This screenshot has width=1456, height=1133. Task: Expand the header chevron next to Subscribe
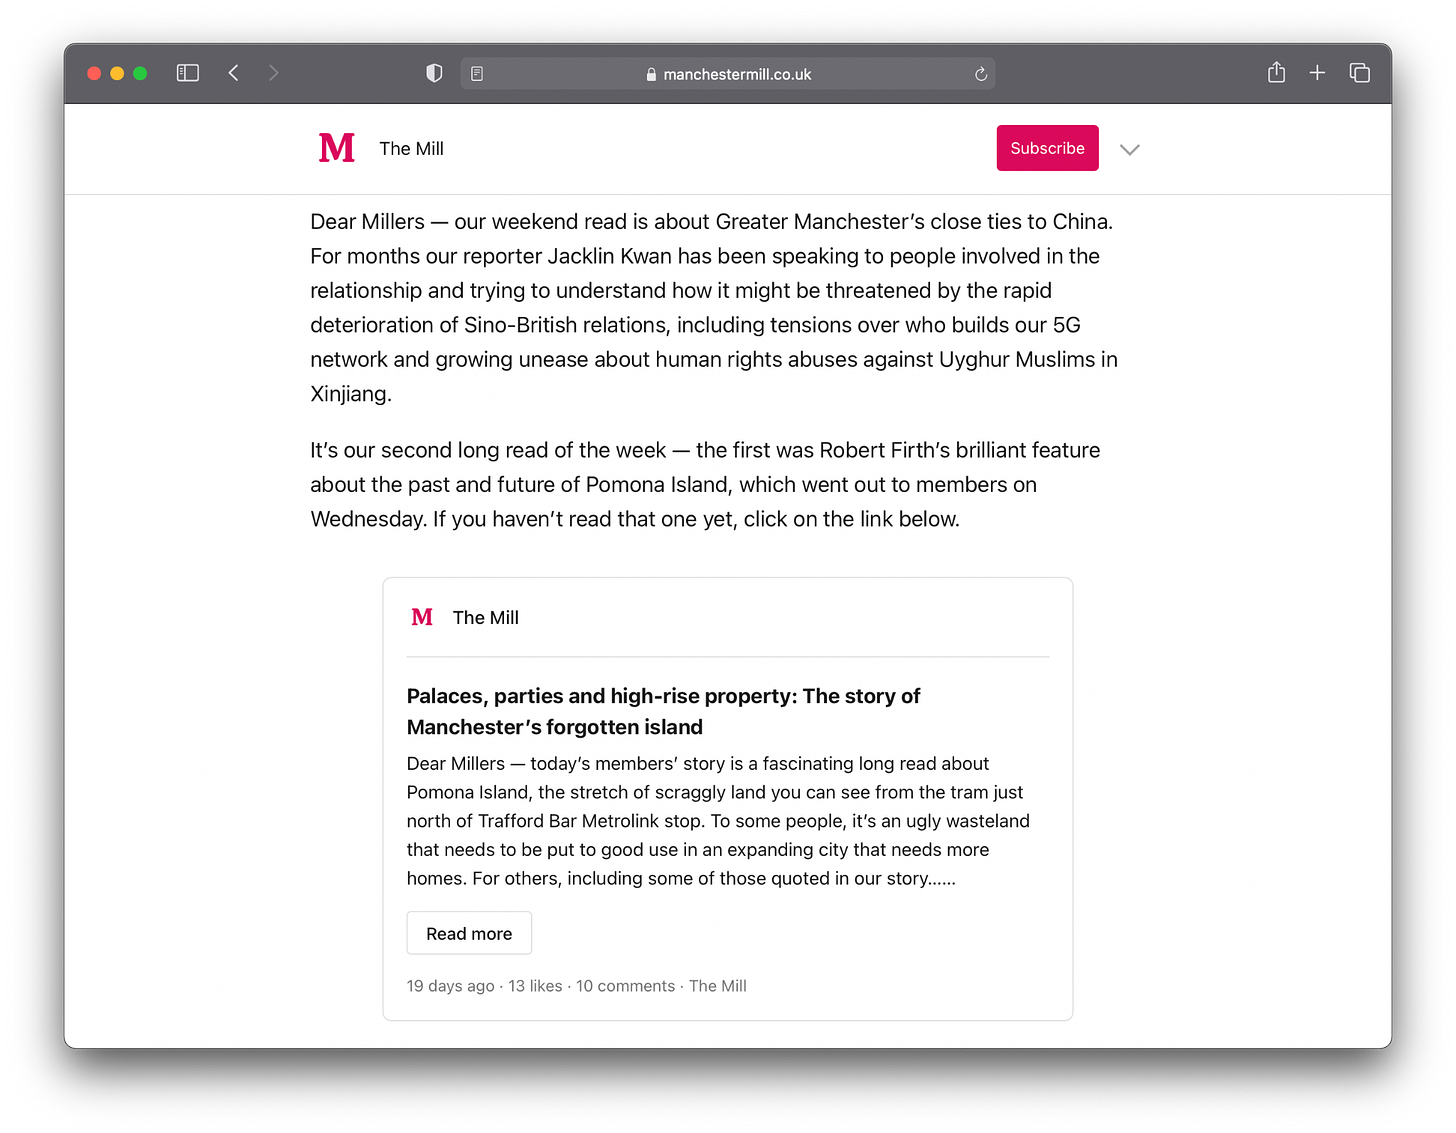(1130, 149)
